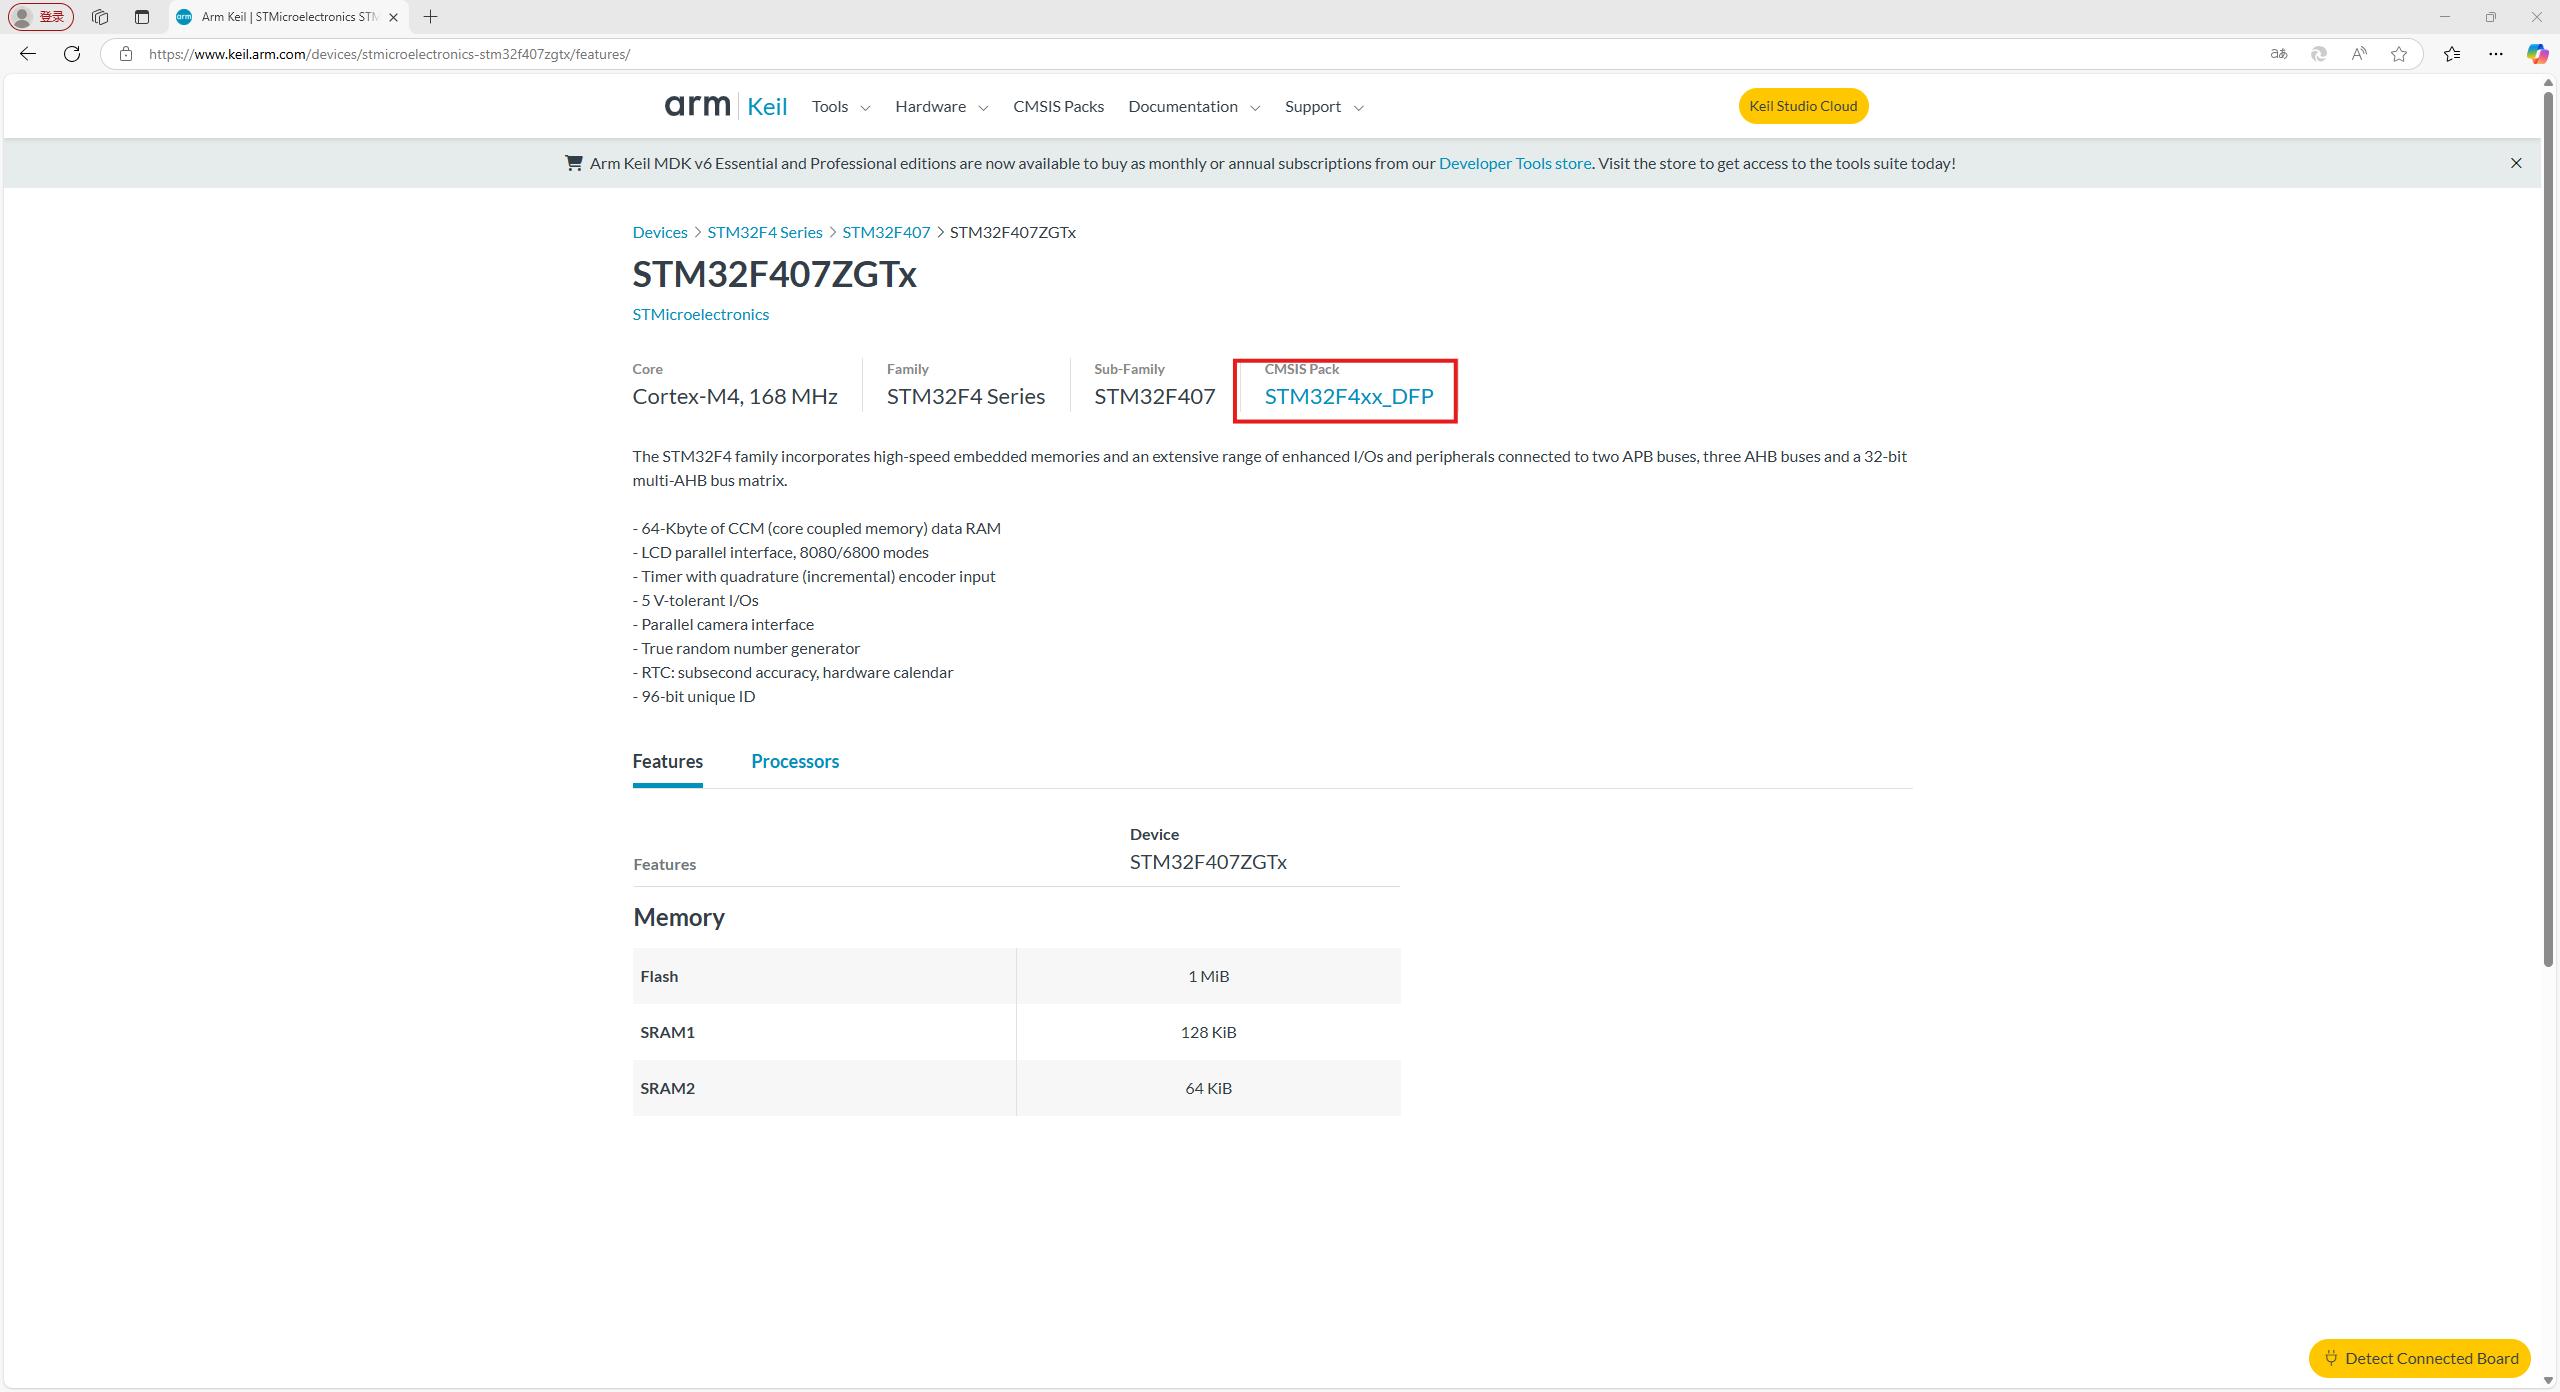2560x1392 pixels.
Task: Go to the Devices breadcrumb
Action: click(660, 232)
